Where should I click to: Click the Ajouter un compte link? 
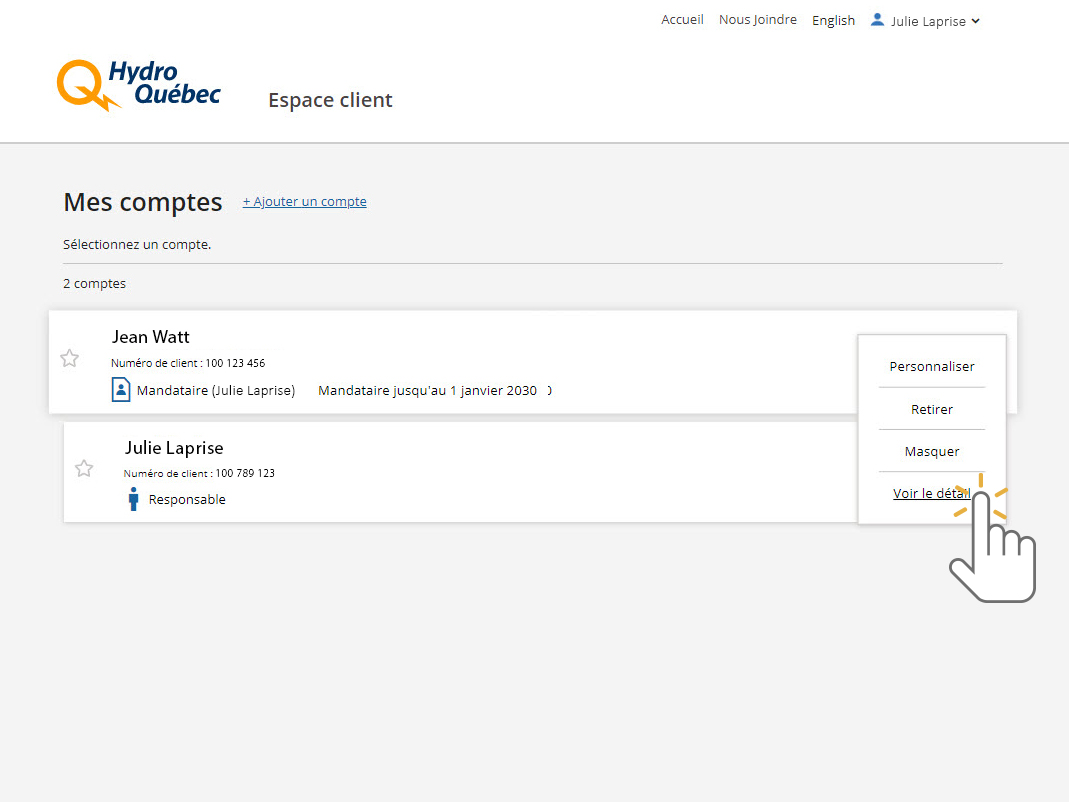click(304, 202)
